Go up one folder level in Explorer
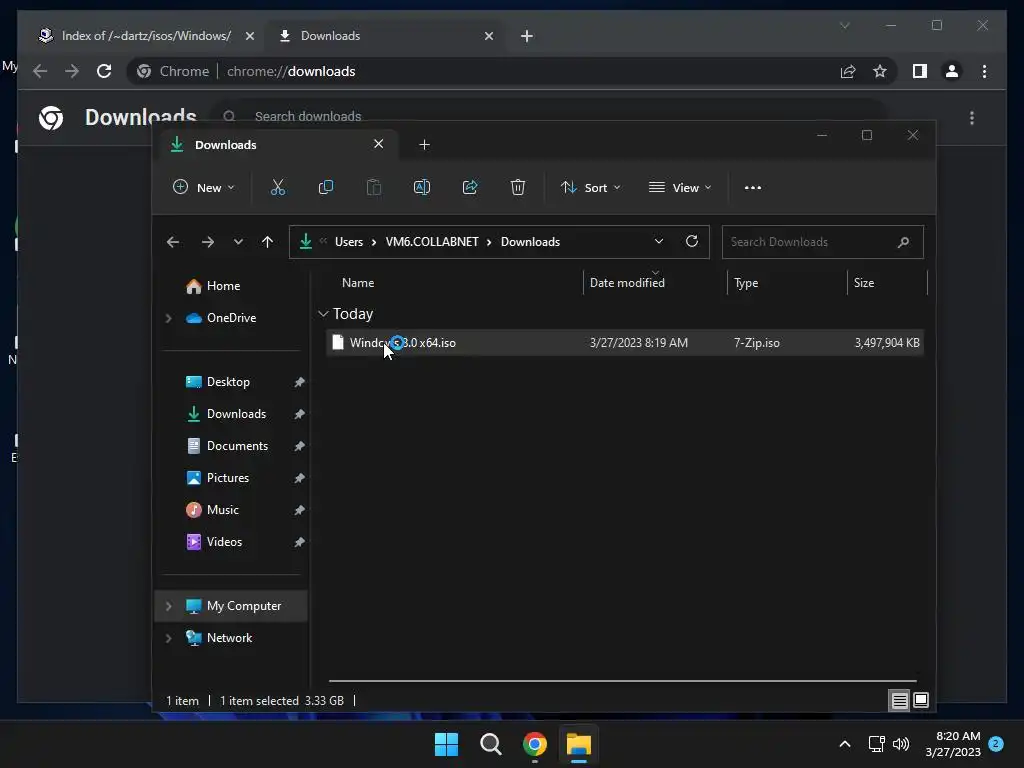 (x=267, y=242)
